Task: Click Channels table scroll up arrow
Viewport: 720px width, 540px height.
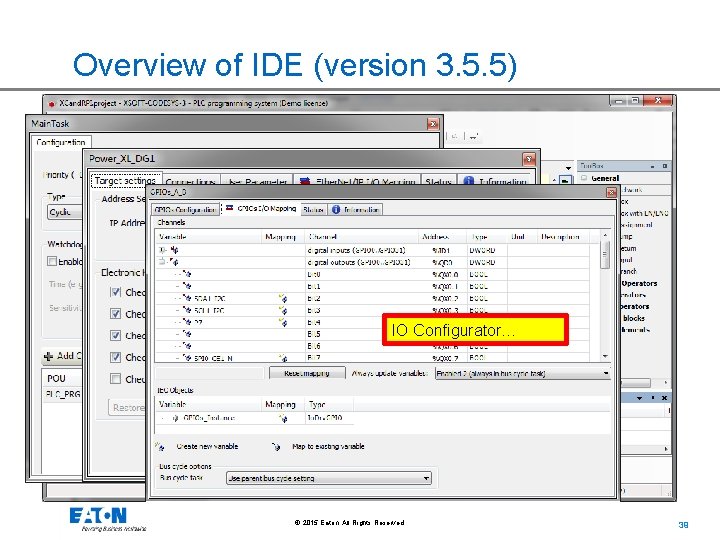Action: pos(605,235)
